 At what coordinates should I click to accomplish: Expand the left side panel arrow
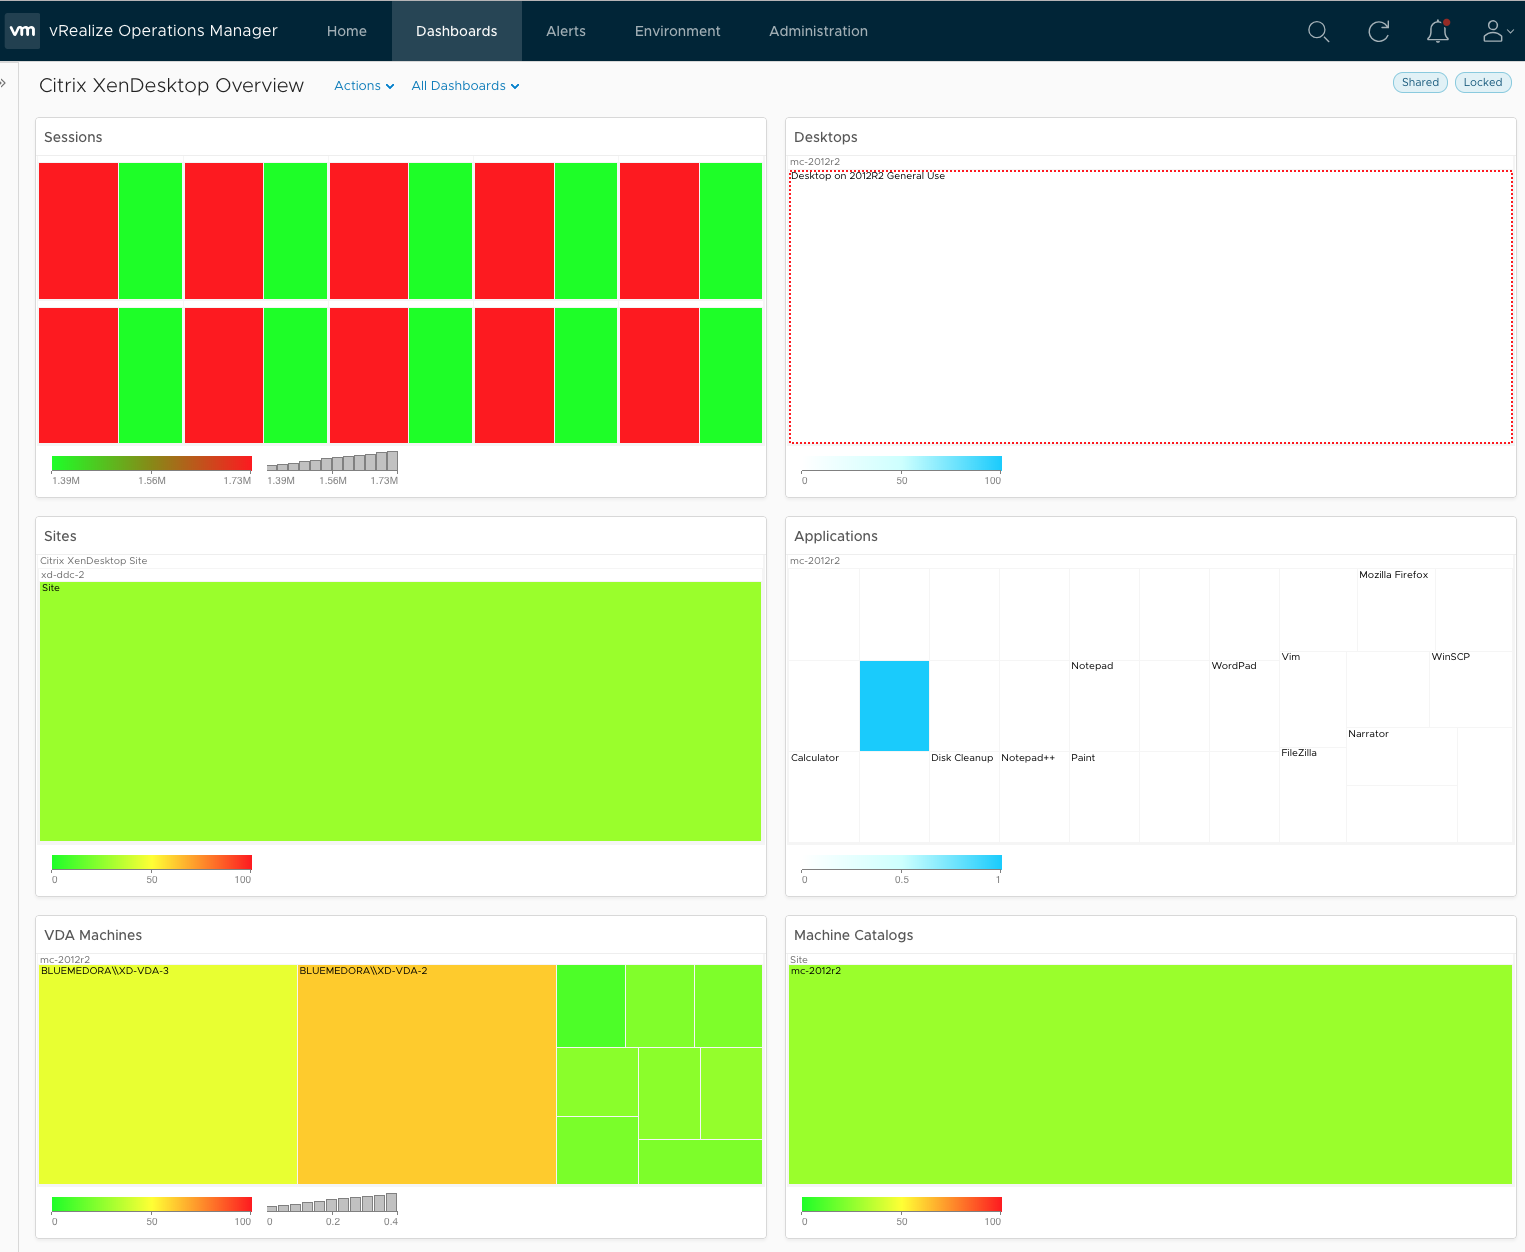5,83
